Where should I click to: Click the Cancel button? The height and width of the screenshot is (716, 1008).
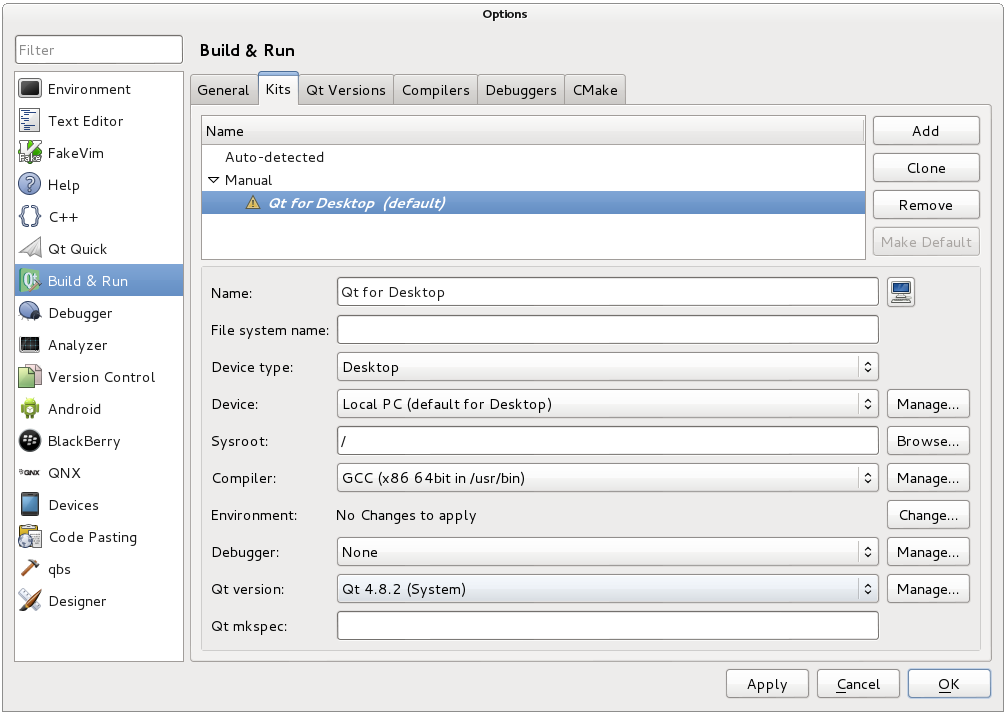pos(858,684)
